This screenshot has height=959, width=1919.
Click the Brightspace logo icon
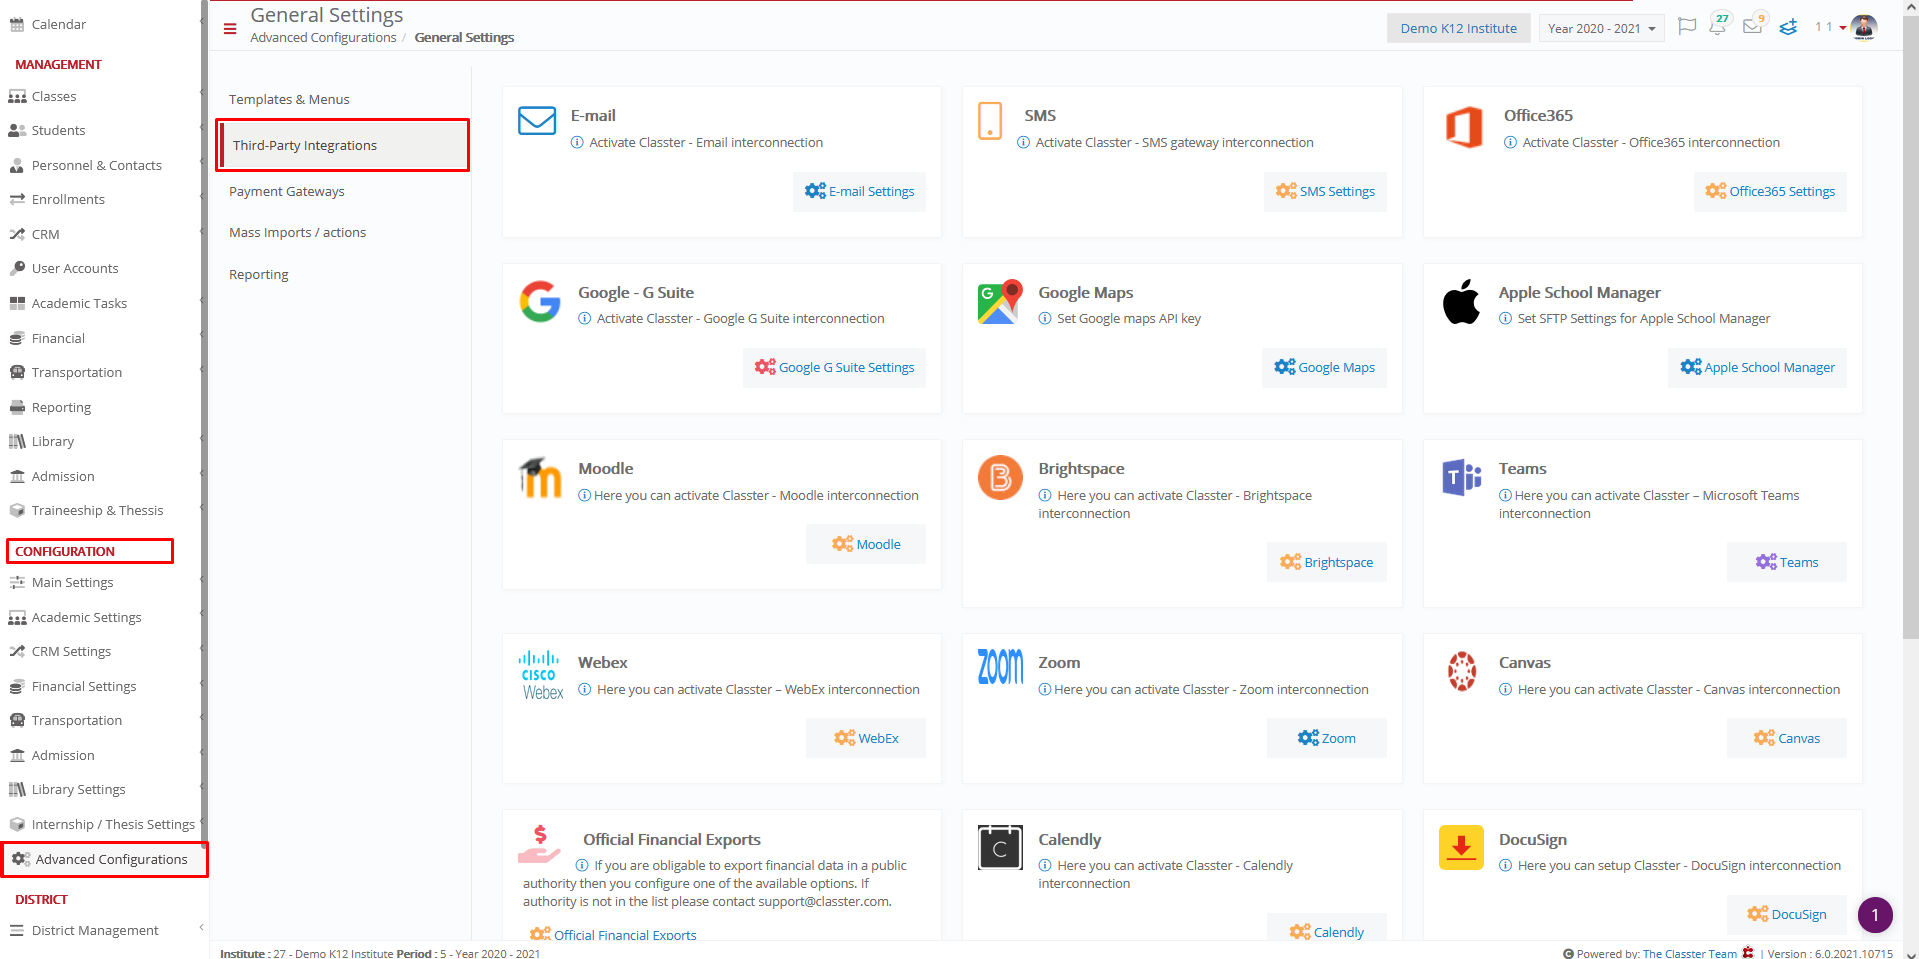(1000, 478)
